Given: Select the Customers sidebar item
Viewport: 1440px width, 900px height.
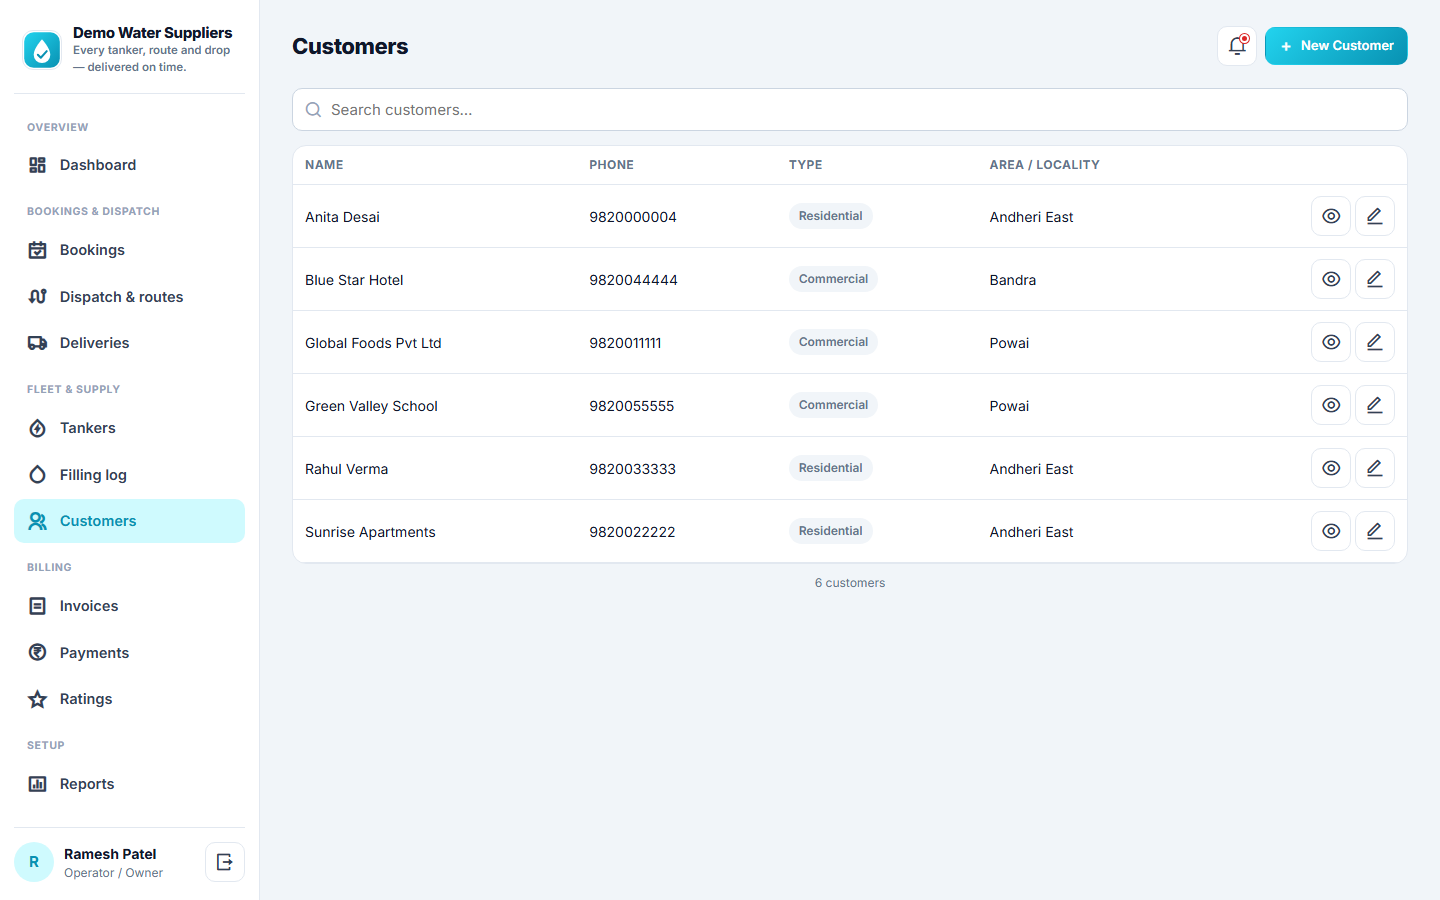Looking at the screenshot, I should click(129, 521).
